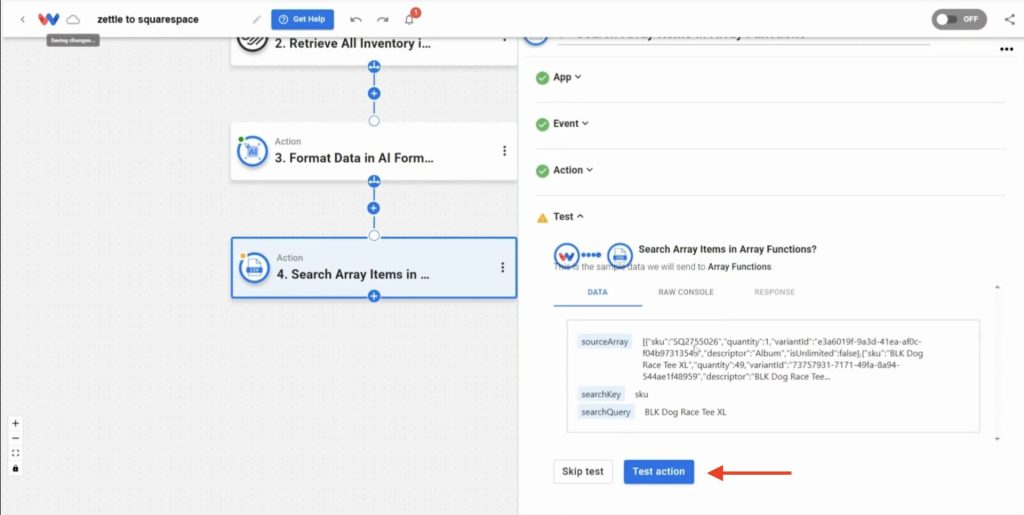
Task: Click the searchQuery field label
Action: (606, 412)
